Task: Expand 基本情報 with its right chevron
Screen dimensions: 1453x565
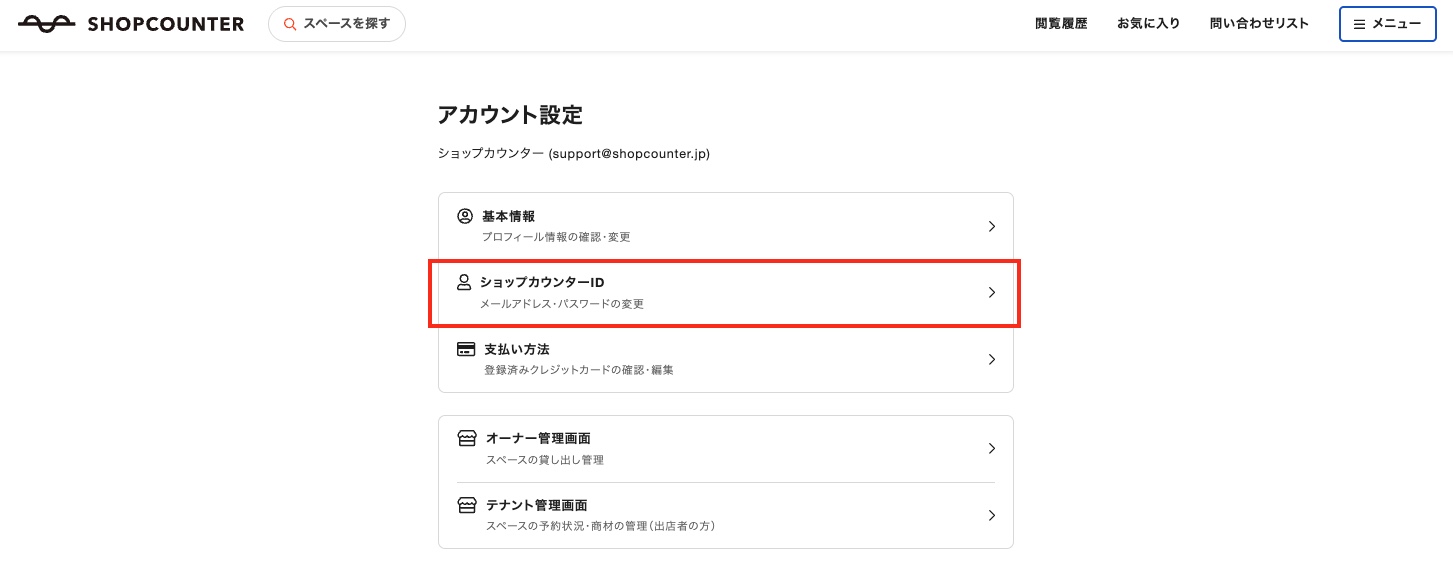Action: tap(991, 226)
